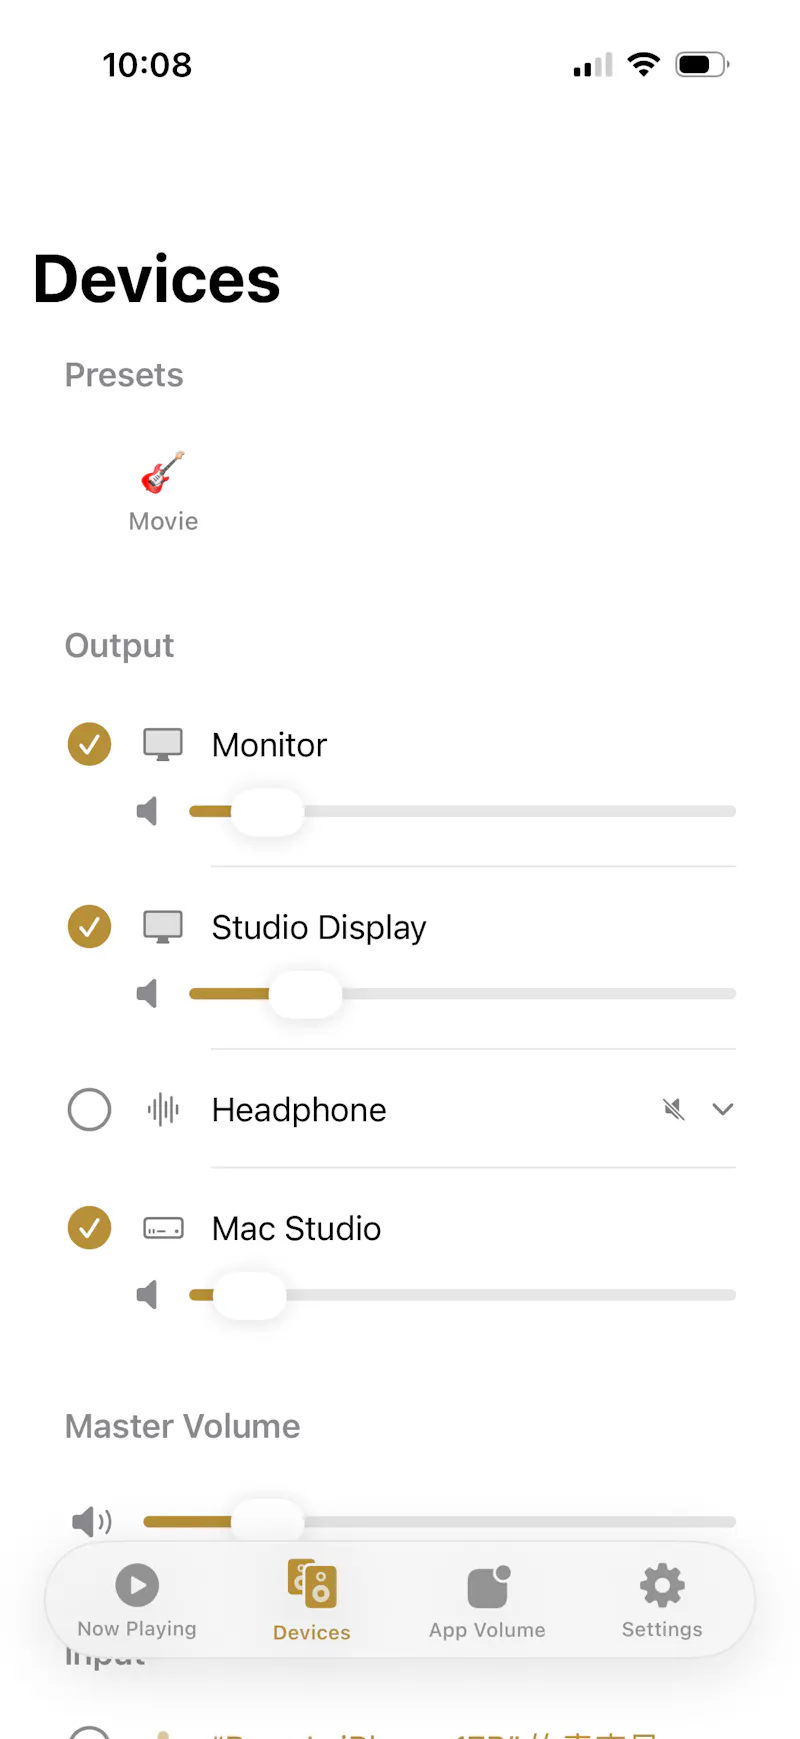Tap the Master Volume speaker icon
800x1739 pixels.
pyautogui.click(x=92, y=1522)
